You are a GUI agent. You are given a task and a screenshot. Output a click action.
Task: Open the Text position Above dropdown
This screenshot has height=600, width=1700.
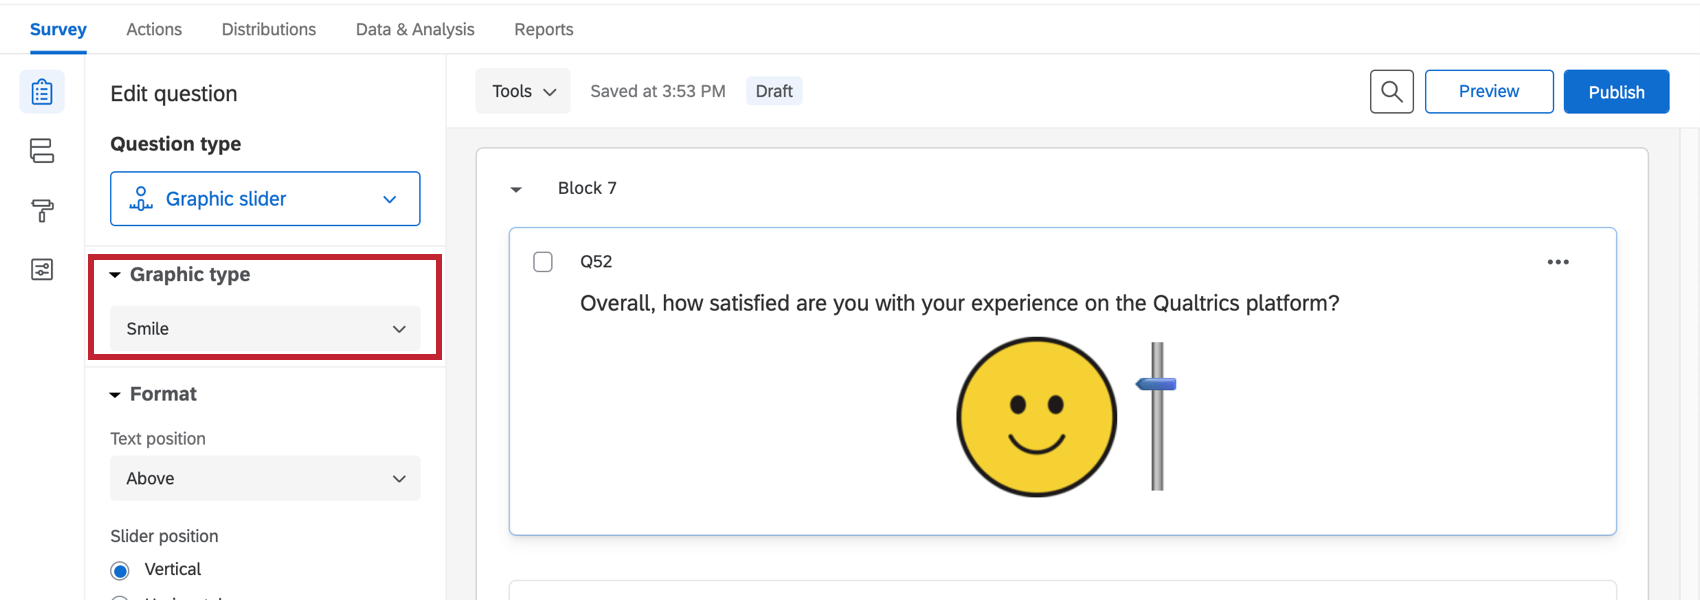(265, 479)
